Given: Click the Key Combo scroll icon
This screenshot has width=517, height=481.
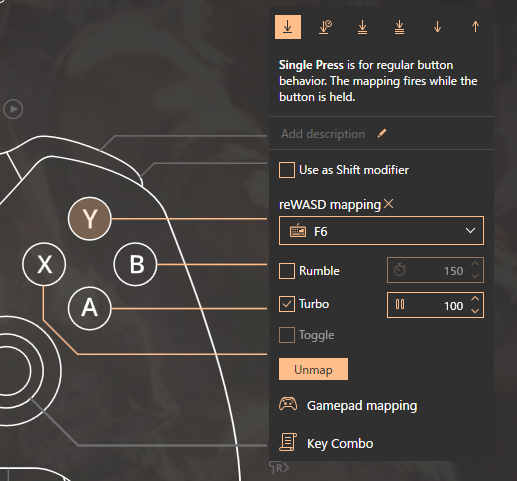Looking at the screenshot, I should [288, 442].
